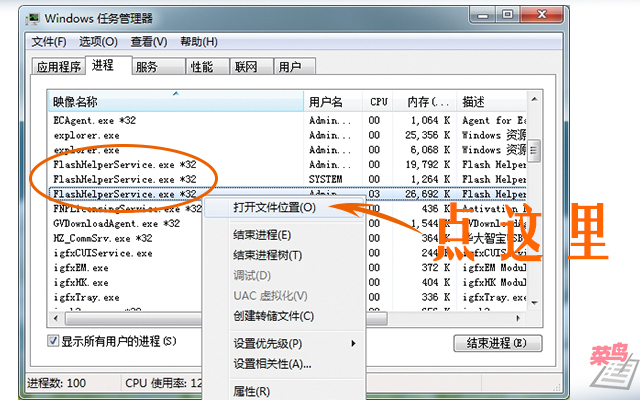Click the 6,068 K memory value
This screenshot has height=400, width=640.
coord(430,150)
